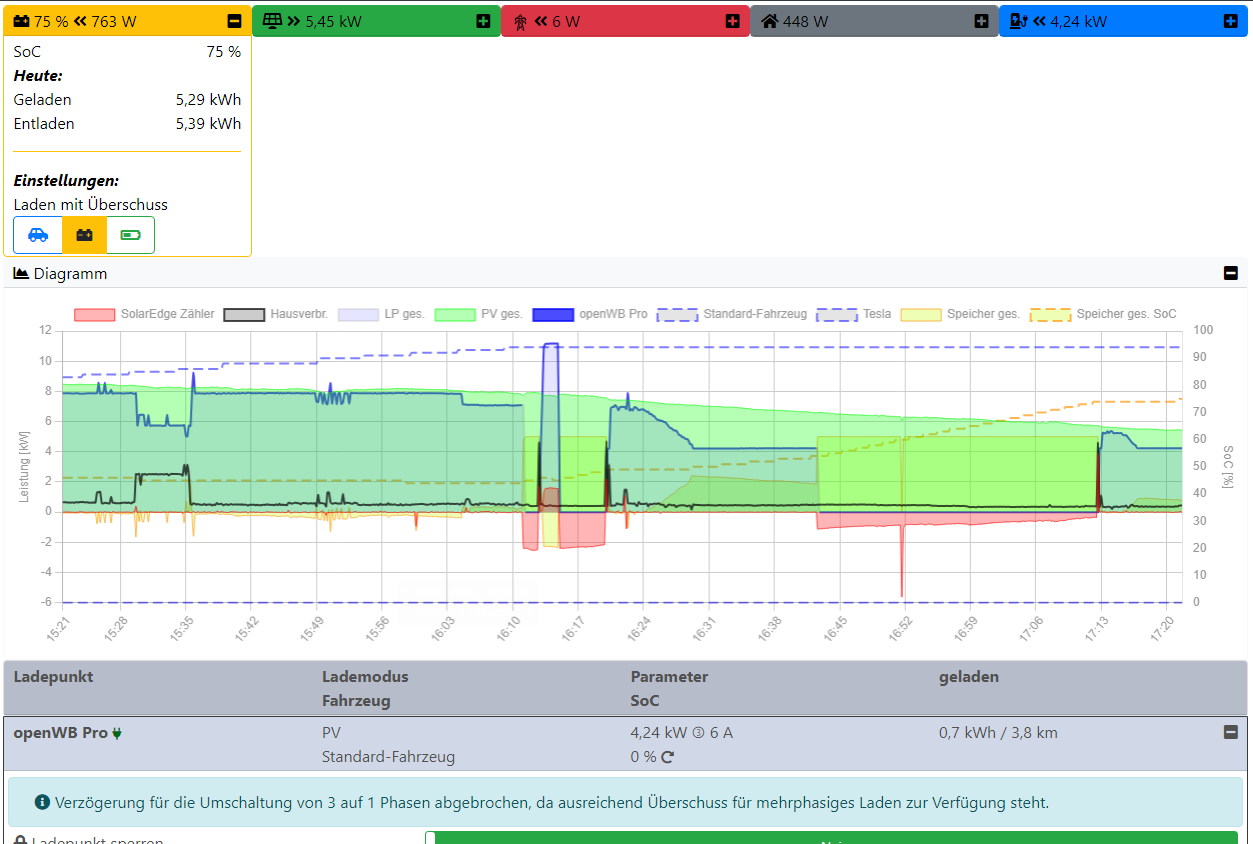Click the SoC refresh icon beside 0 %
The height and width of the screenshot is (844, 1253).
click(668, 757)
